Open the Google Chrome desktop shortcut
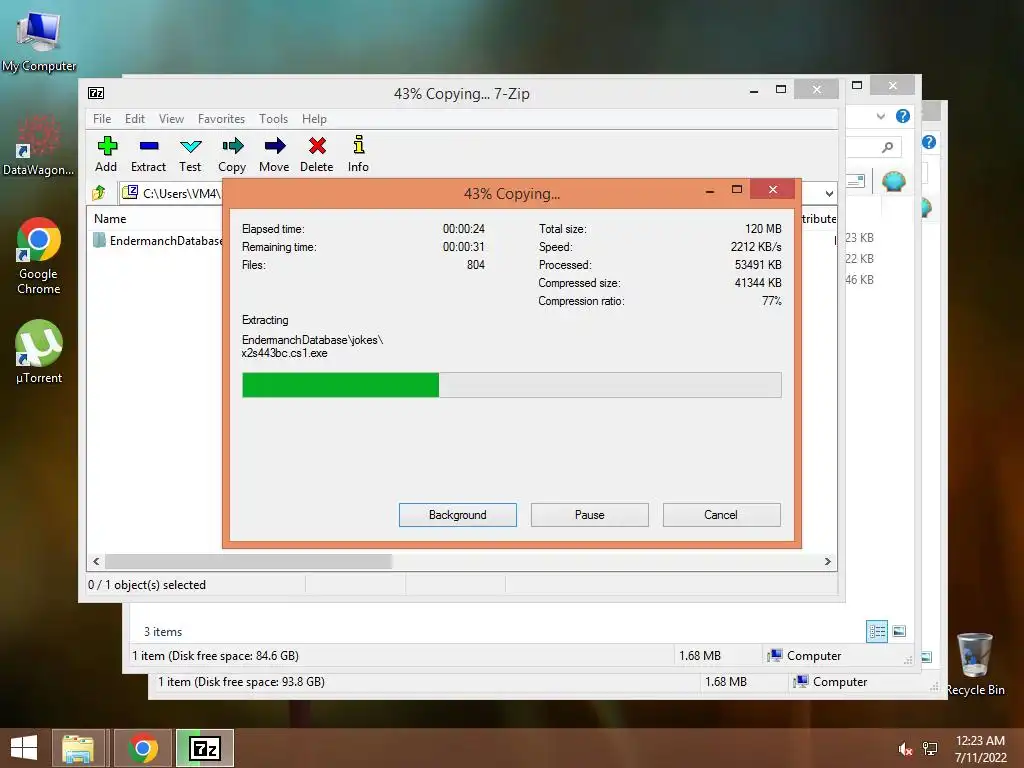The width and height of the screenshot is (1024, 768). (x=39, y=256)
